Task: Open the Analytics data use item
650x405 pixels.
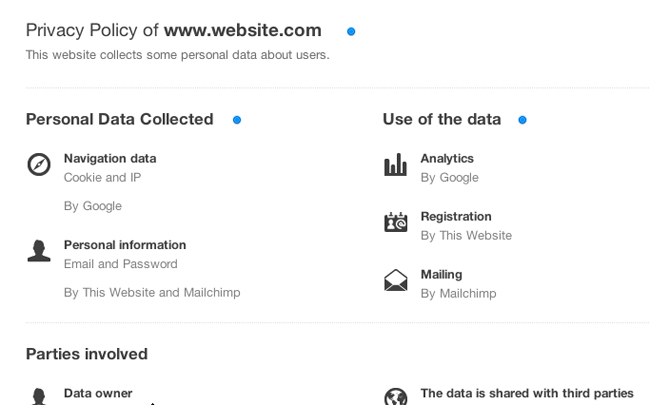Action: 447,158
